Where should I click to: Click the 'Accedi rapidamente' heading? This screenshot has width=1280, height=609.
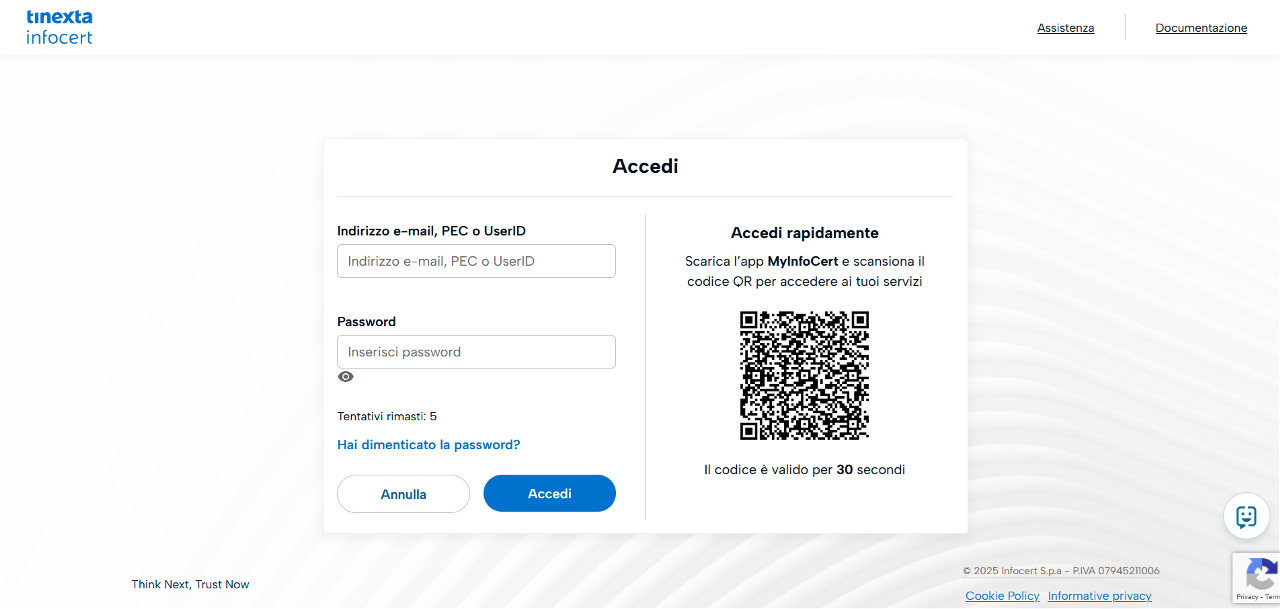coord(804,233)
